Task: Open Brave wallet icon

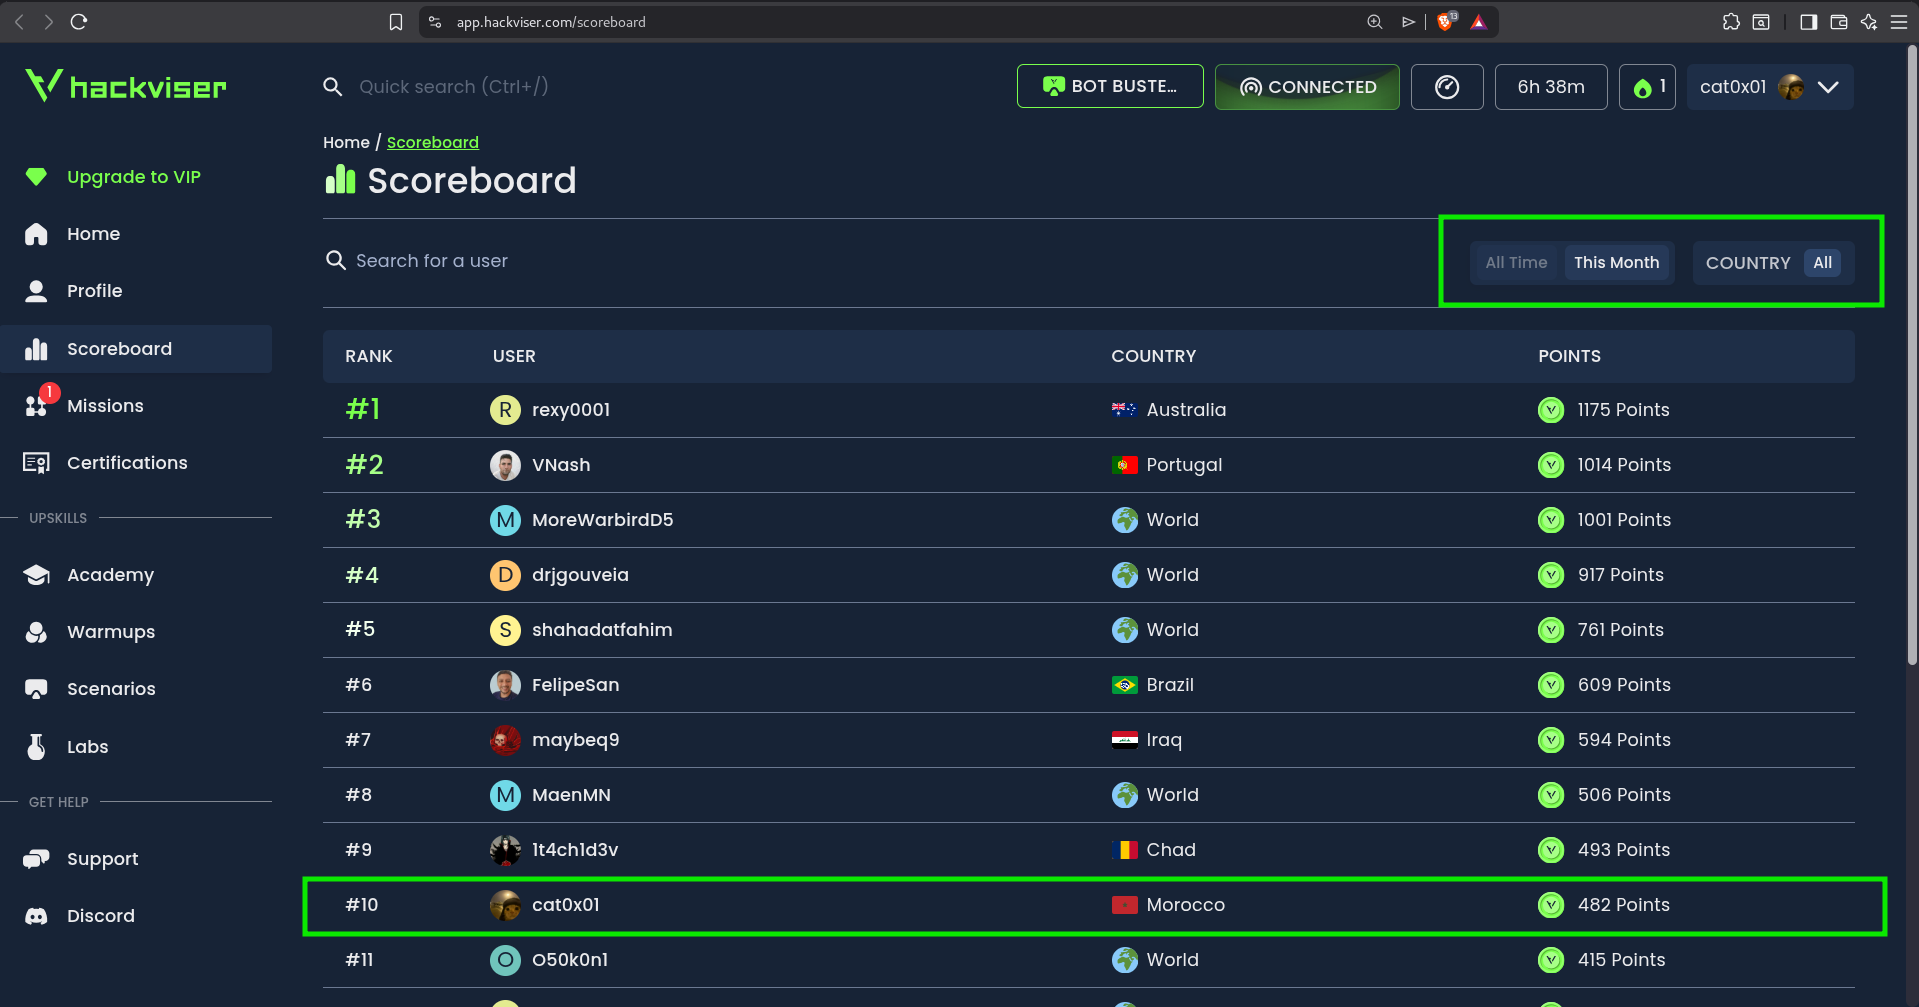Action: coord(1838,22)
